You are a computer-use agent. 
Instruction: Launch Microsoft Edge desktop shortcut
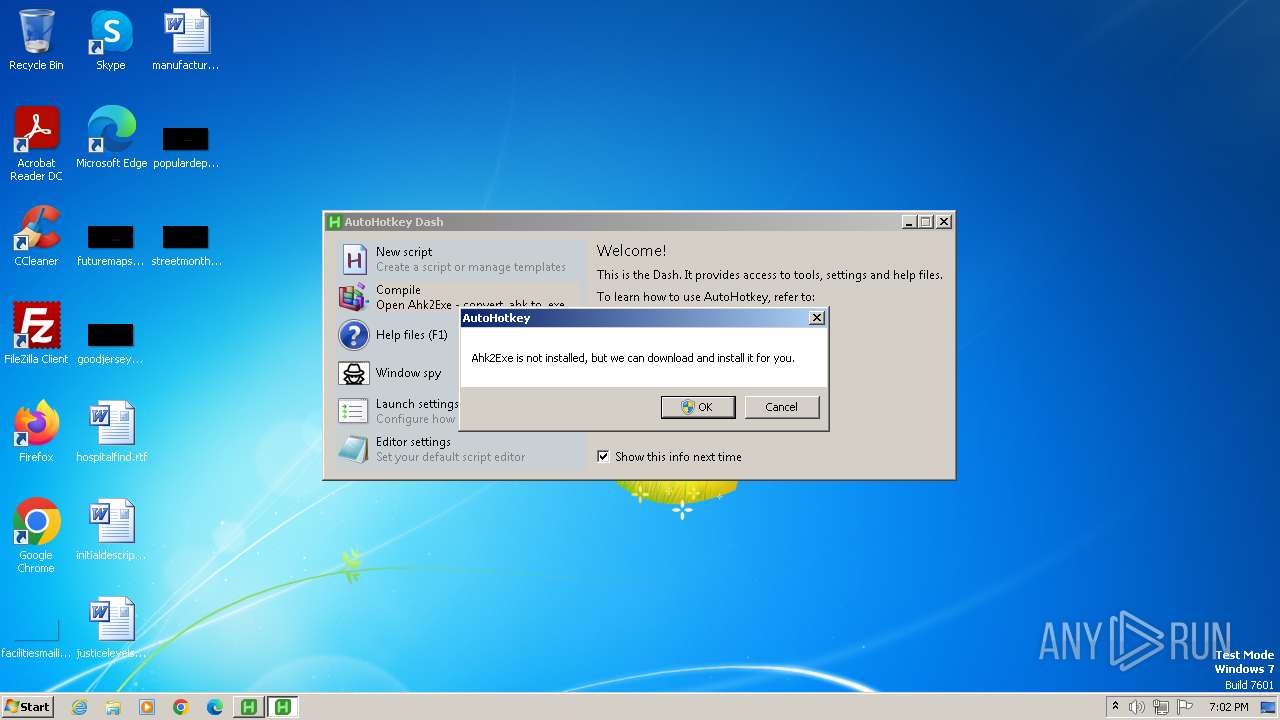tap(111, 138)
